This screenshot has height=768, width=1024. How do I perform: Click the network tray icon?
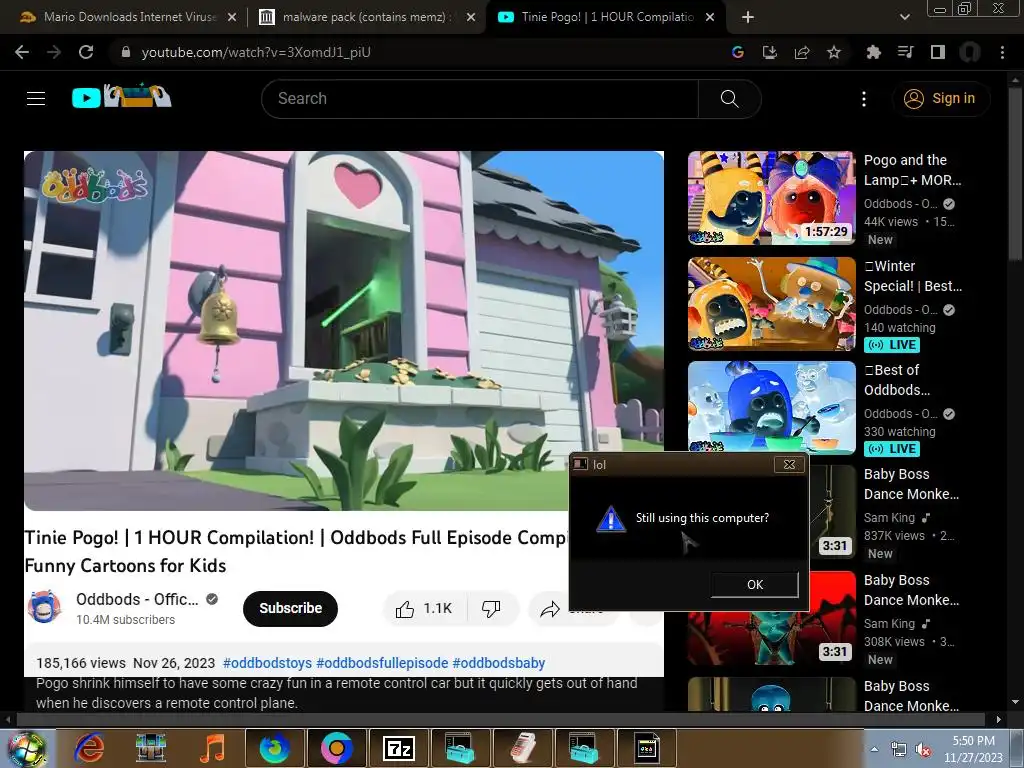[x=899, y=750]
